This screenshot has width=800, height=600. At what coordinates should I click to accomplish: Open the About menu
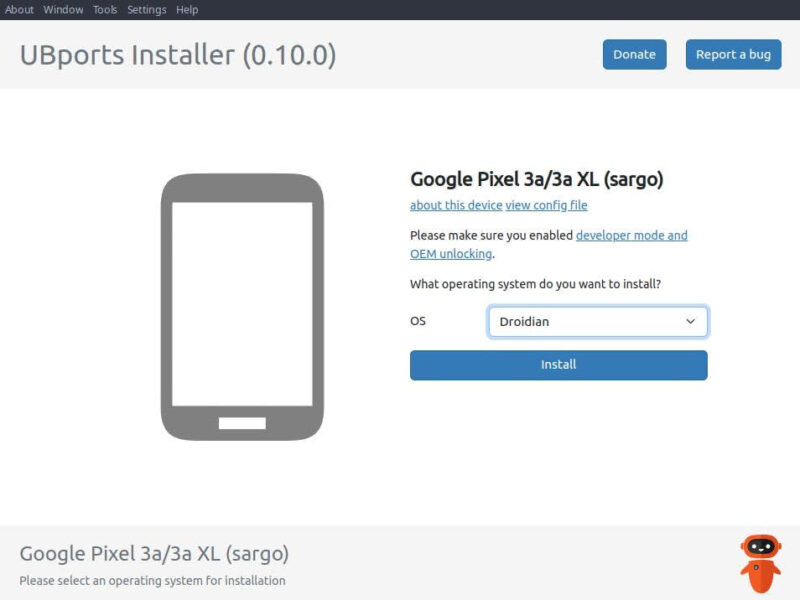[19, 10]
